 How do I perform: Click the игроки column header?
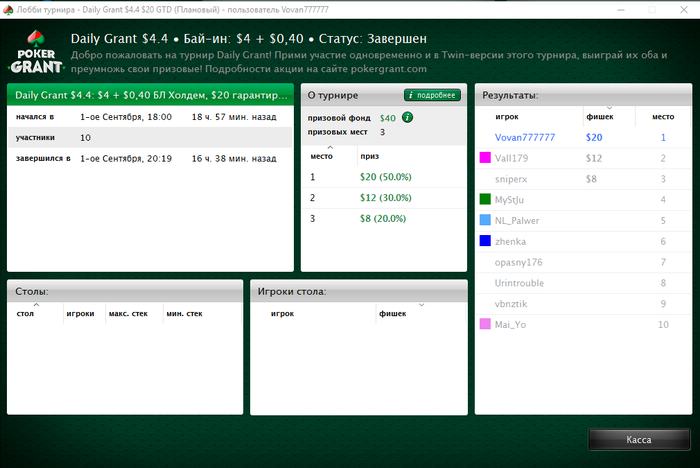pos(80,313)
